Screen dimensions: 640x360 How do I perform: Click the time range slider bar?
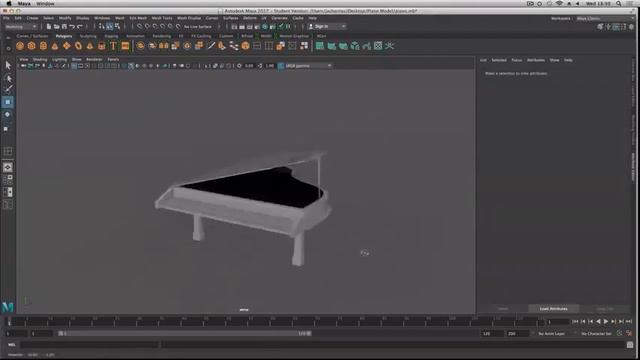[x=184, y=333]
